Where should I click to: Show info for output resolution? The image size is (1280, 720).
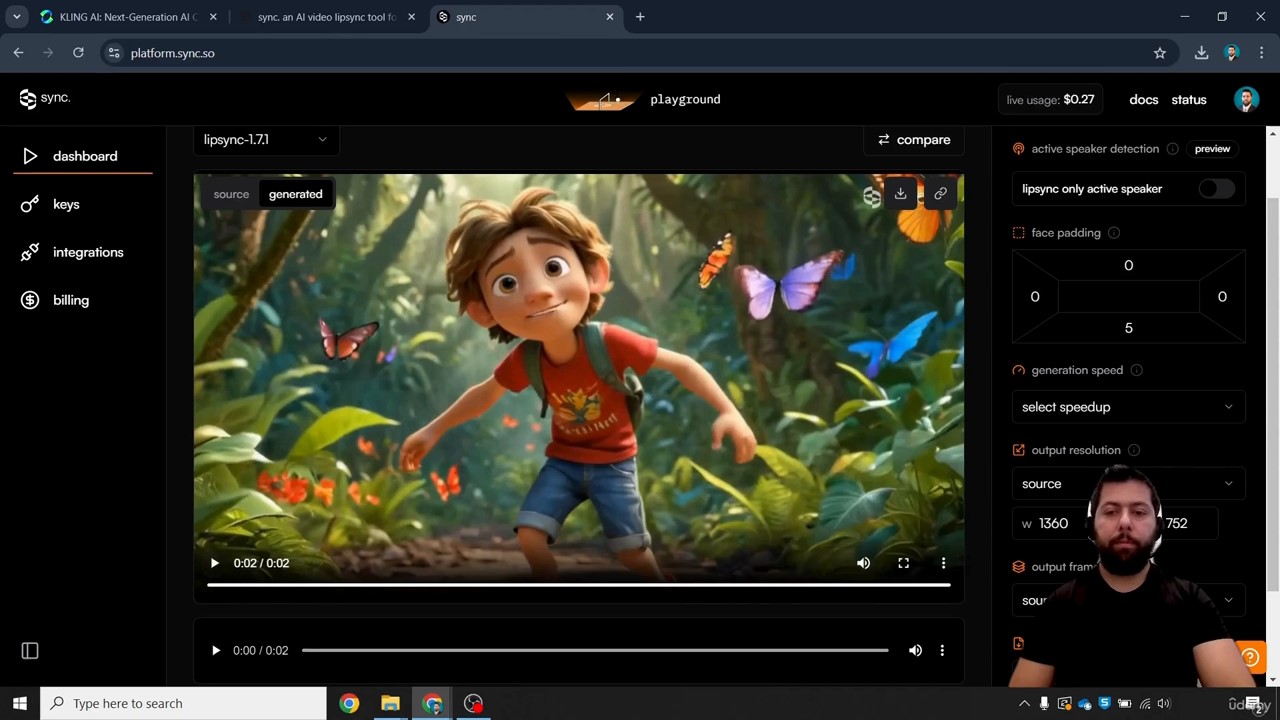coord(1134,450)
